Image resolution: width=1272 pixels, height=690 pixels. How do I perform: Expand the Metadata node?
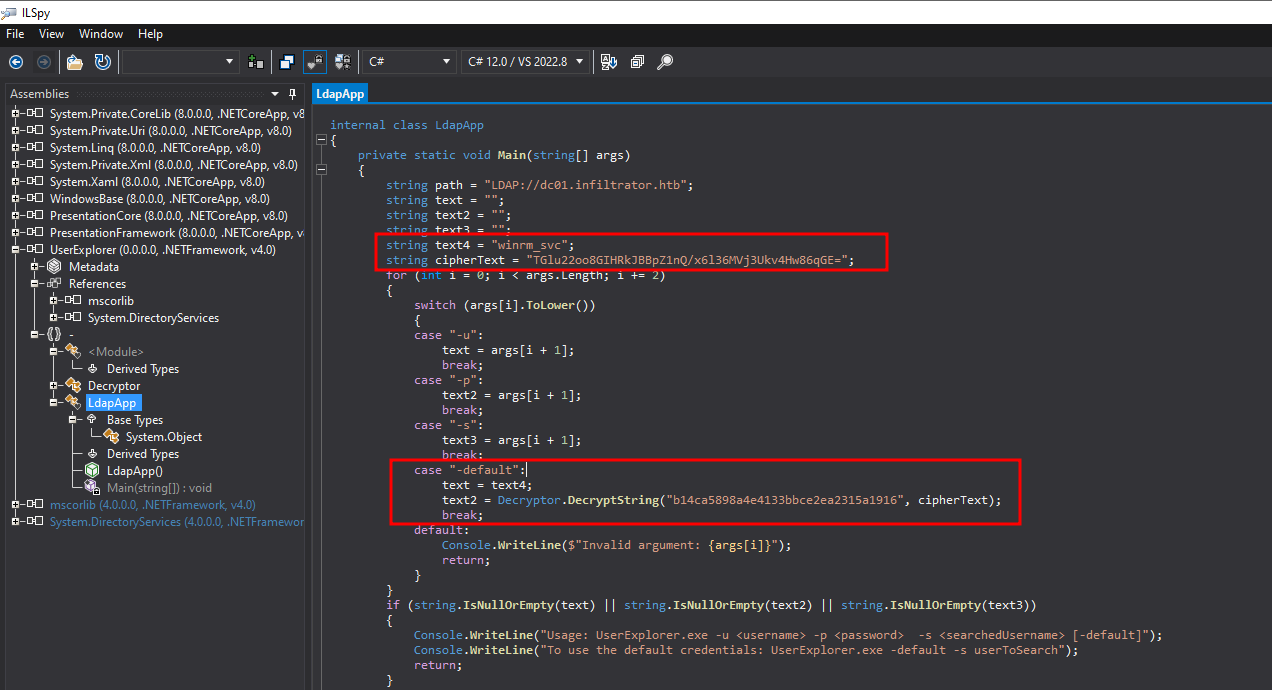coord(36,266)
